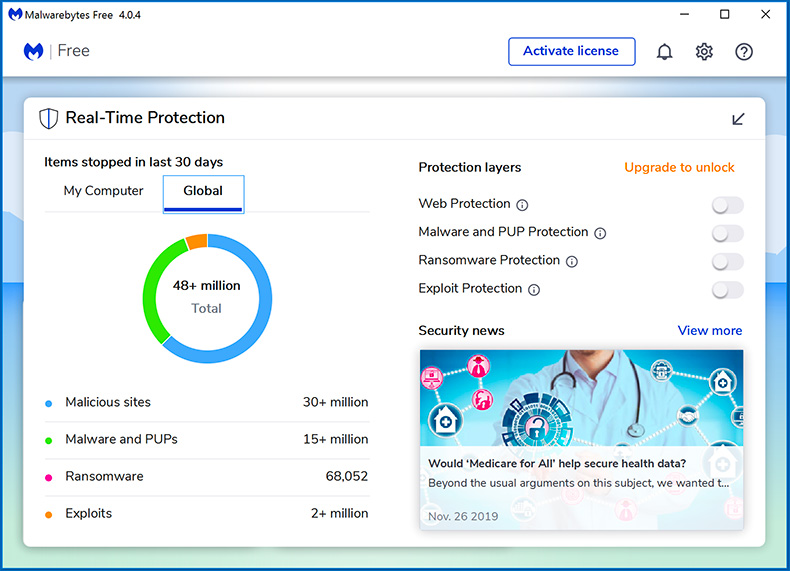This screenshot has height=571, width=790.
Task: Enable the Web Protection toggle
Action: click(727, 205)
